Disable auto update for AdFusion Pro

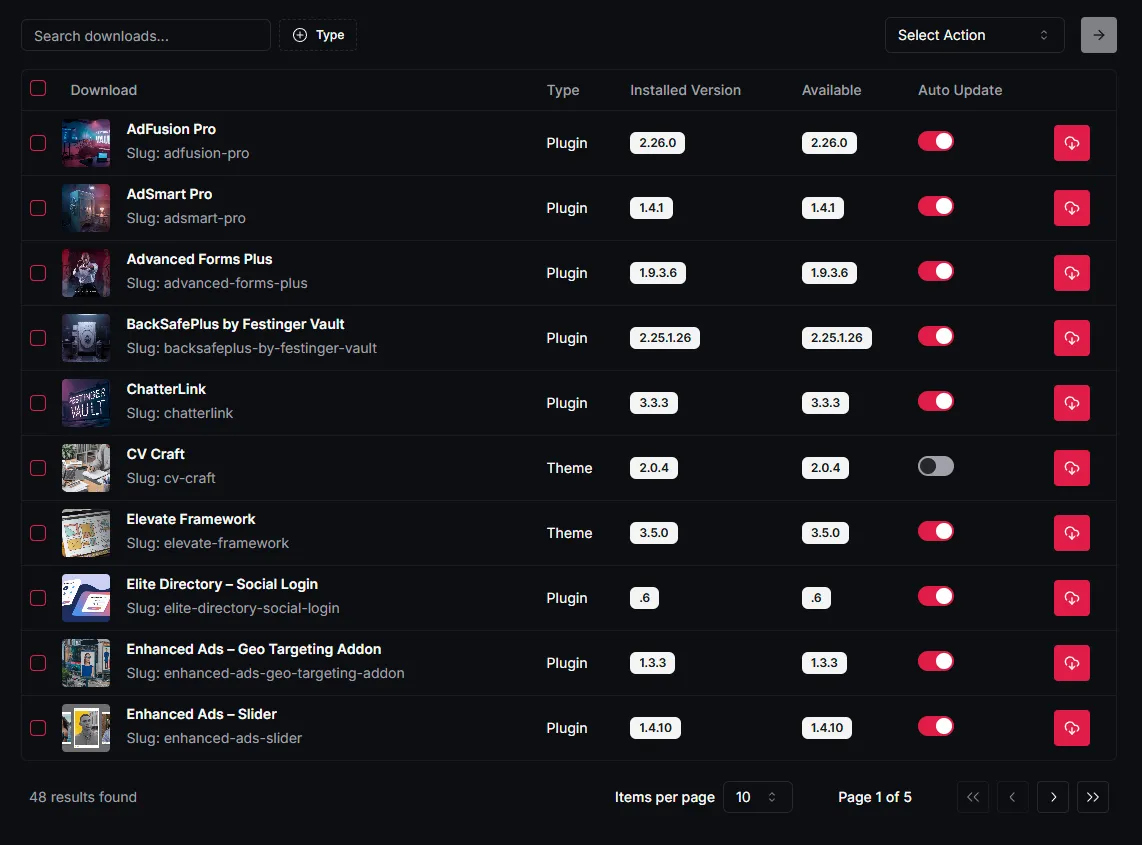pos(935,141)
